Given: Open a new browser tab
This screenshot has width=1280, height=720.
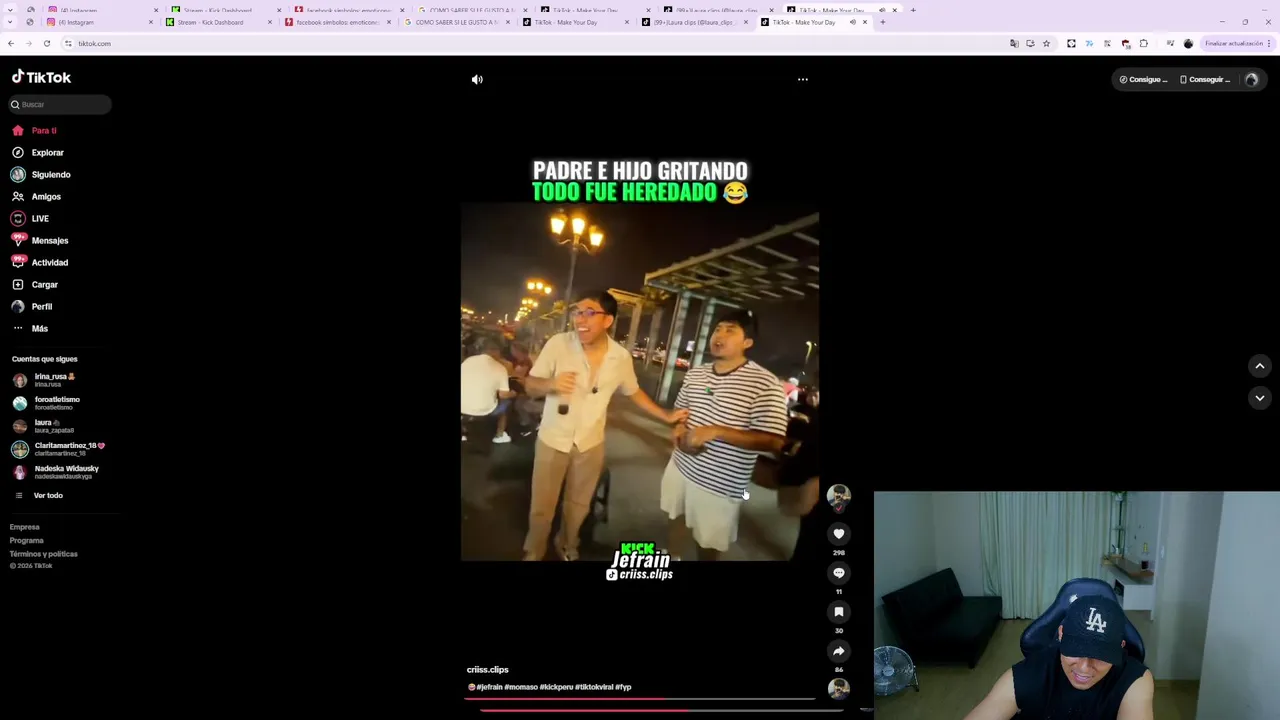Looking at the screenshot, I should coord(882,22).
